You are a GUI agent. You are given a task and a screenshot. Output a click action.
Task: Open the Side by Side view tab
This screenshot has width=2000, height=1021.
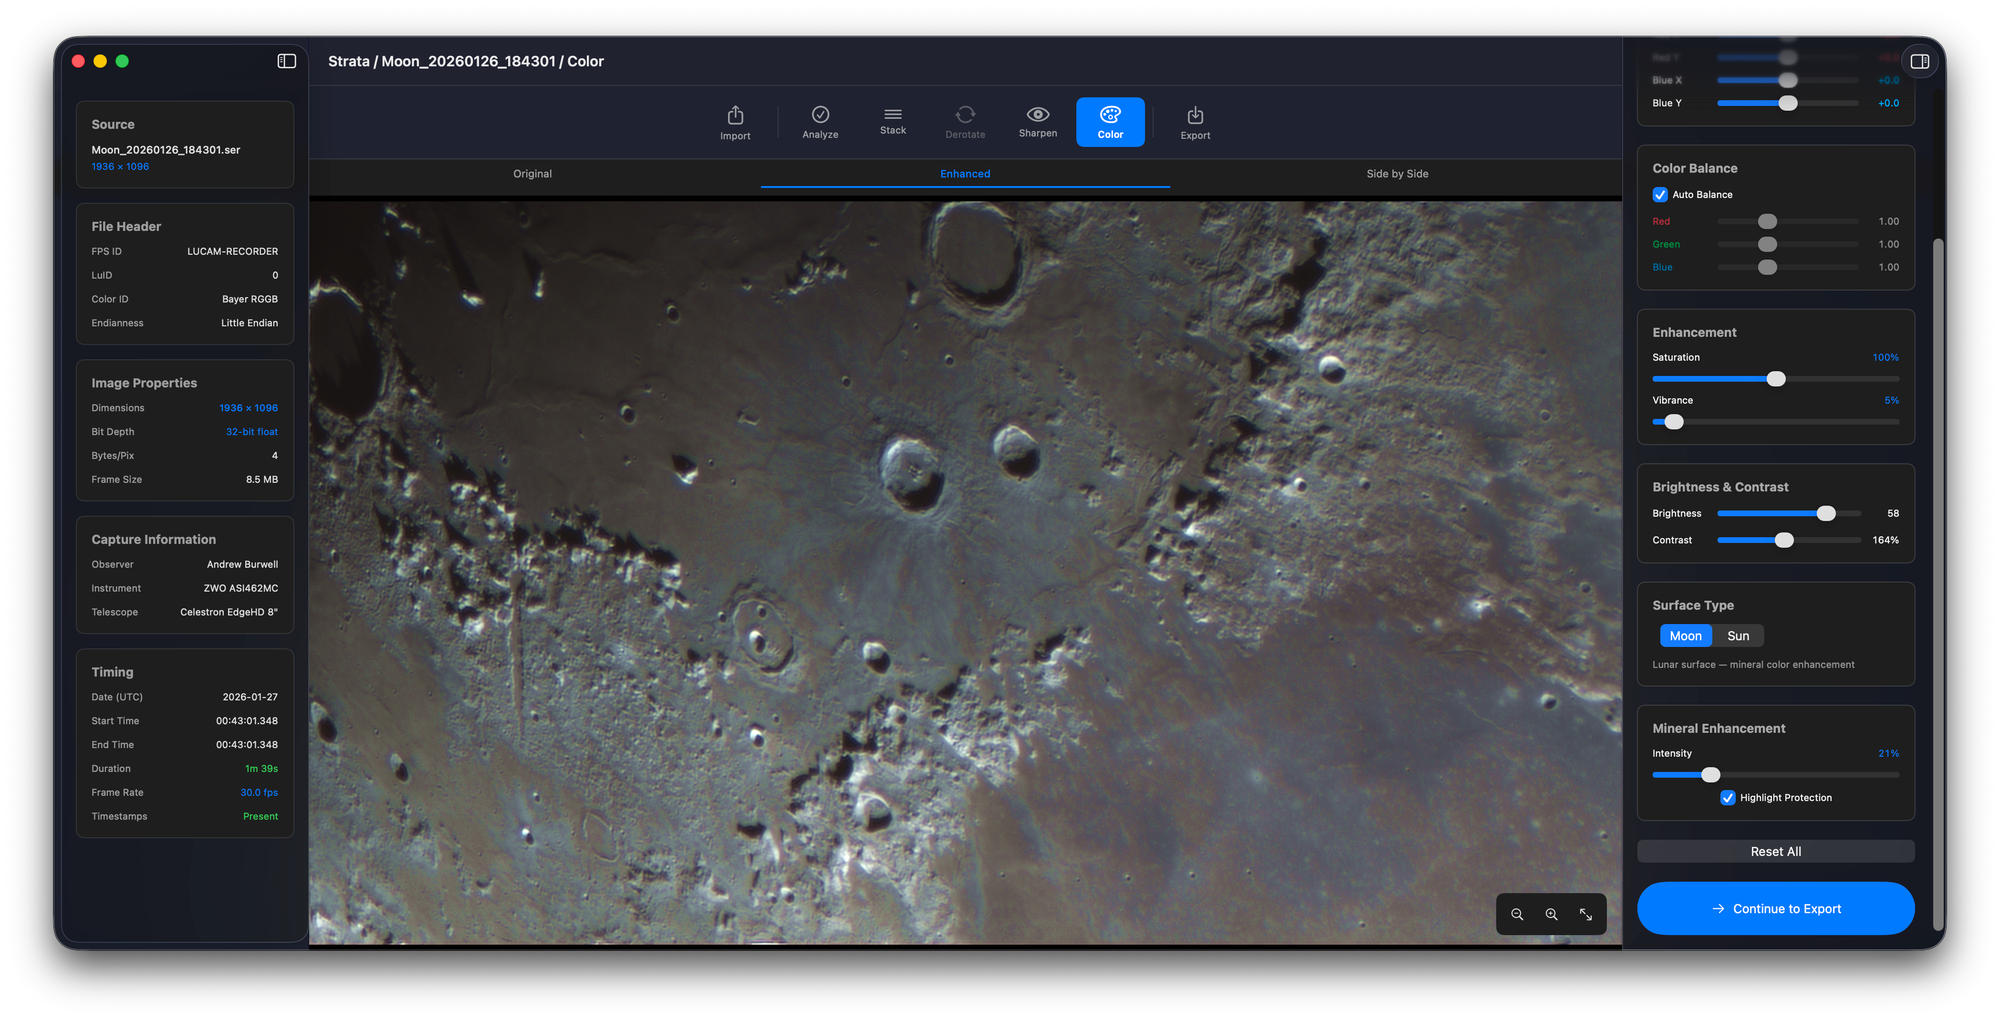[x=1397, y=174]
